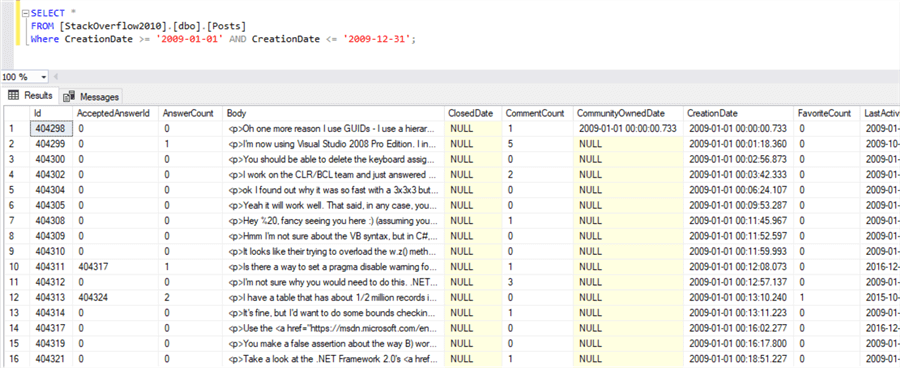
Task: Open the 100 % zoom dropdown
Action: [x=44, y=77]
